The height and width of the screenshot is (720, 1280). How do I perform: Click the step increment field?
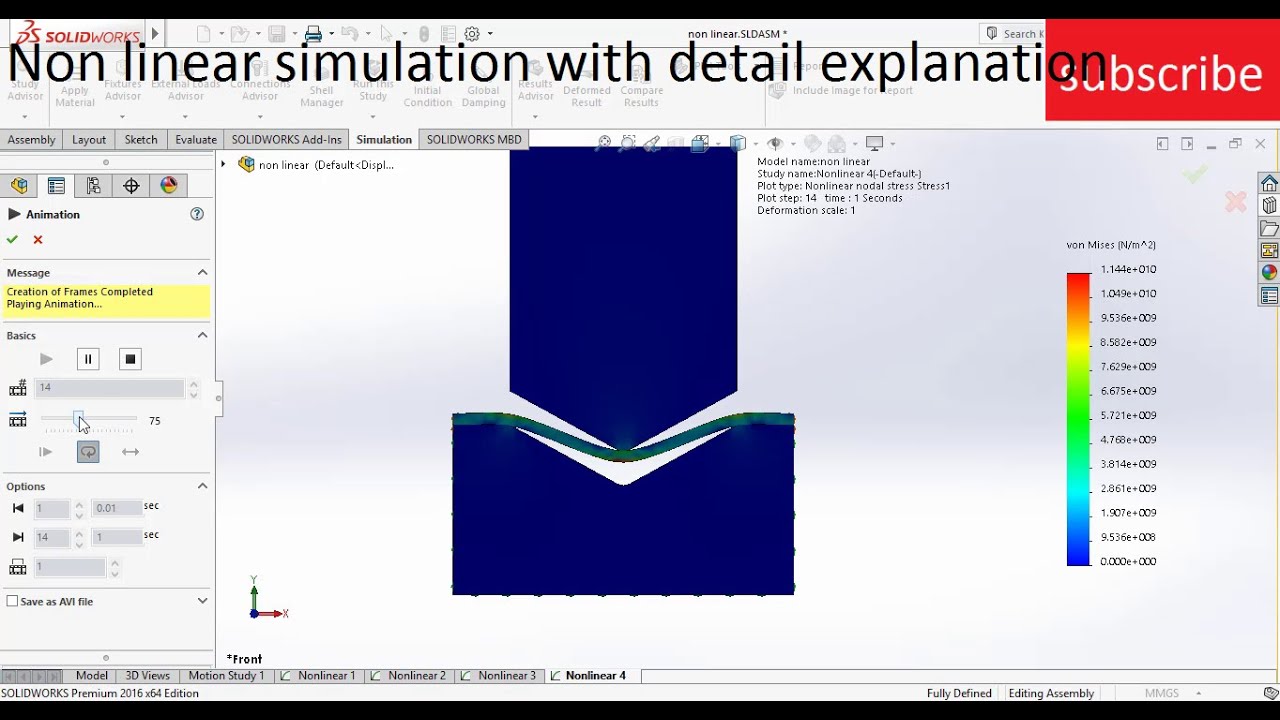(x=70, y=567)
